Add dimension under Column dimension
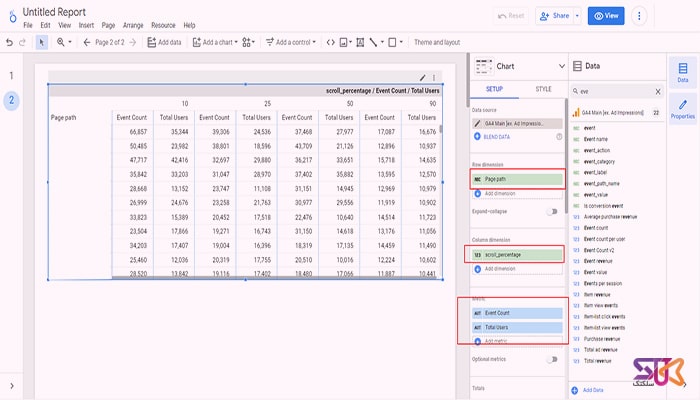This screenshot has width=700, height=400. 517,269
